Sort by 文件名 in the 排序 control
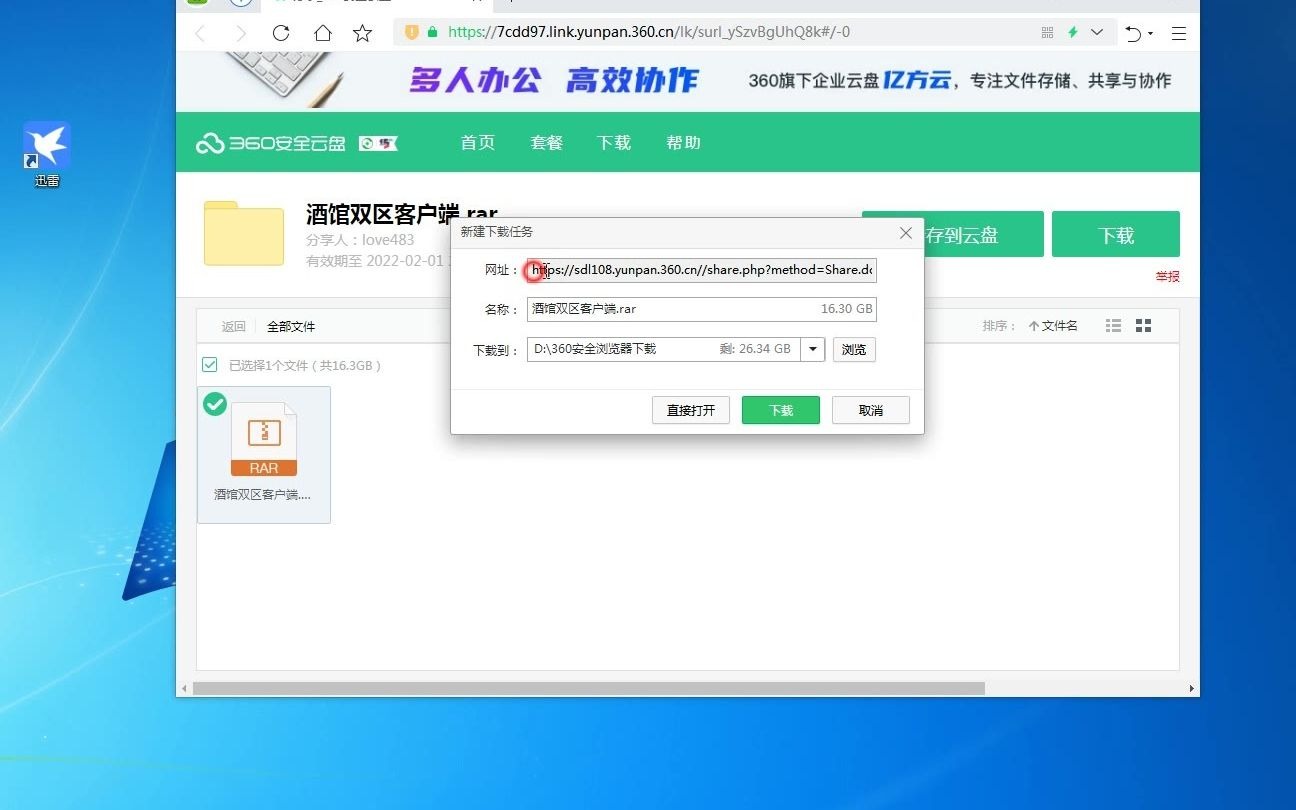The image size is (1296, 810). pos(1053,326)
